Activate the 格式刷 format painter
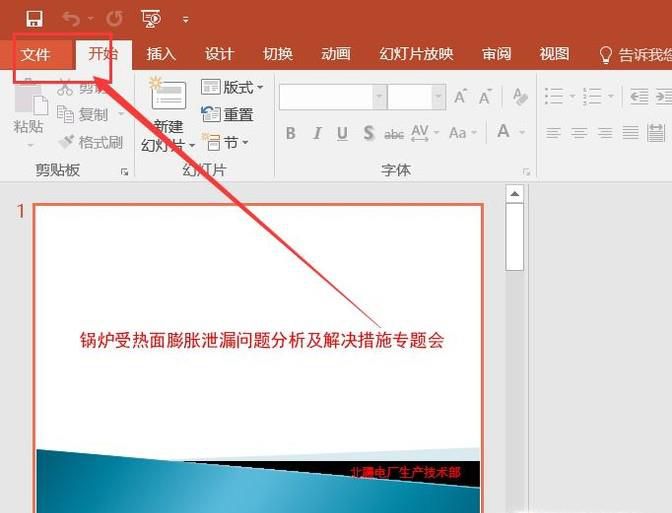 (91, 142)
